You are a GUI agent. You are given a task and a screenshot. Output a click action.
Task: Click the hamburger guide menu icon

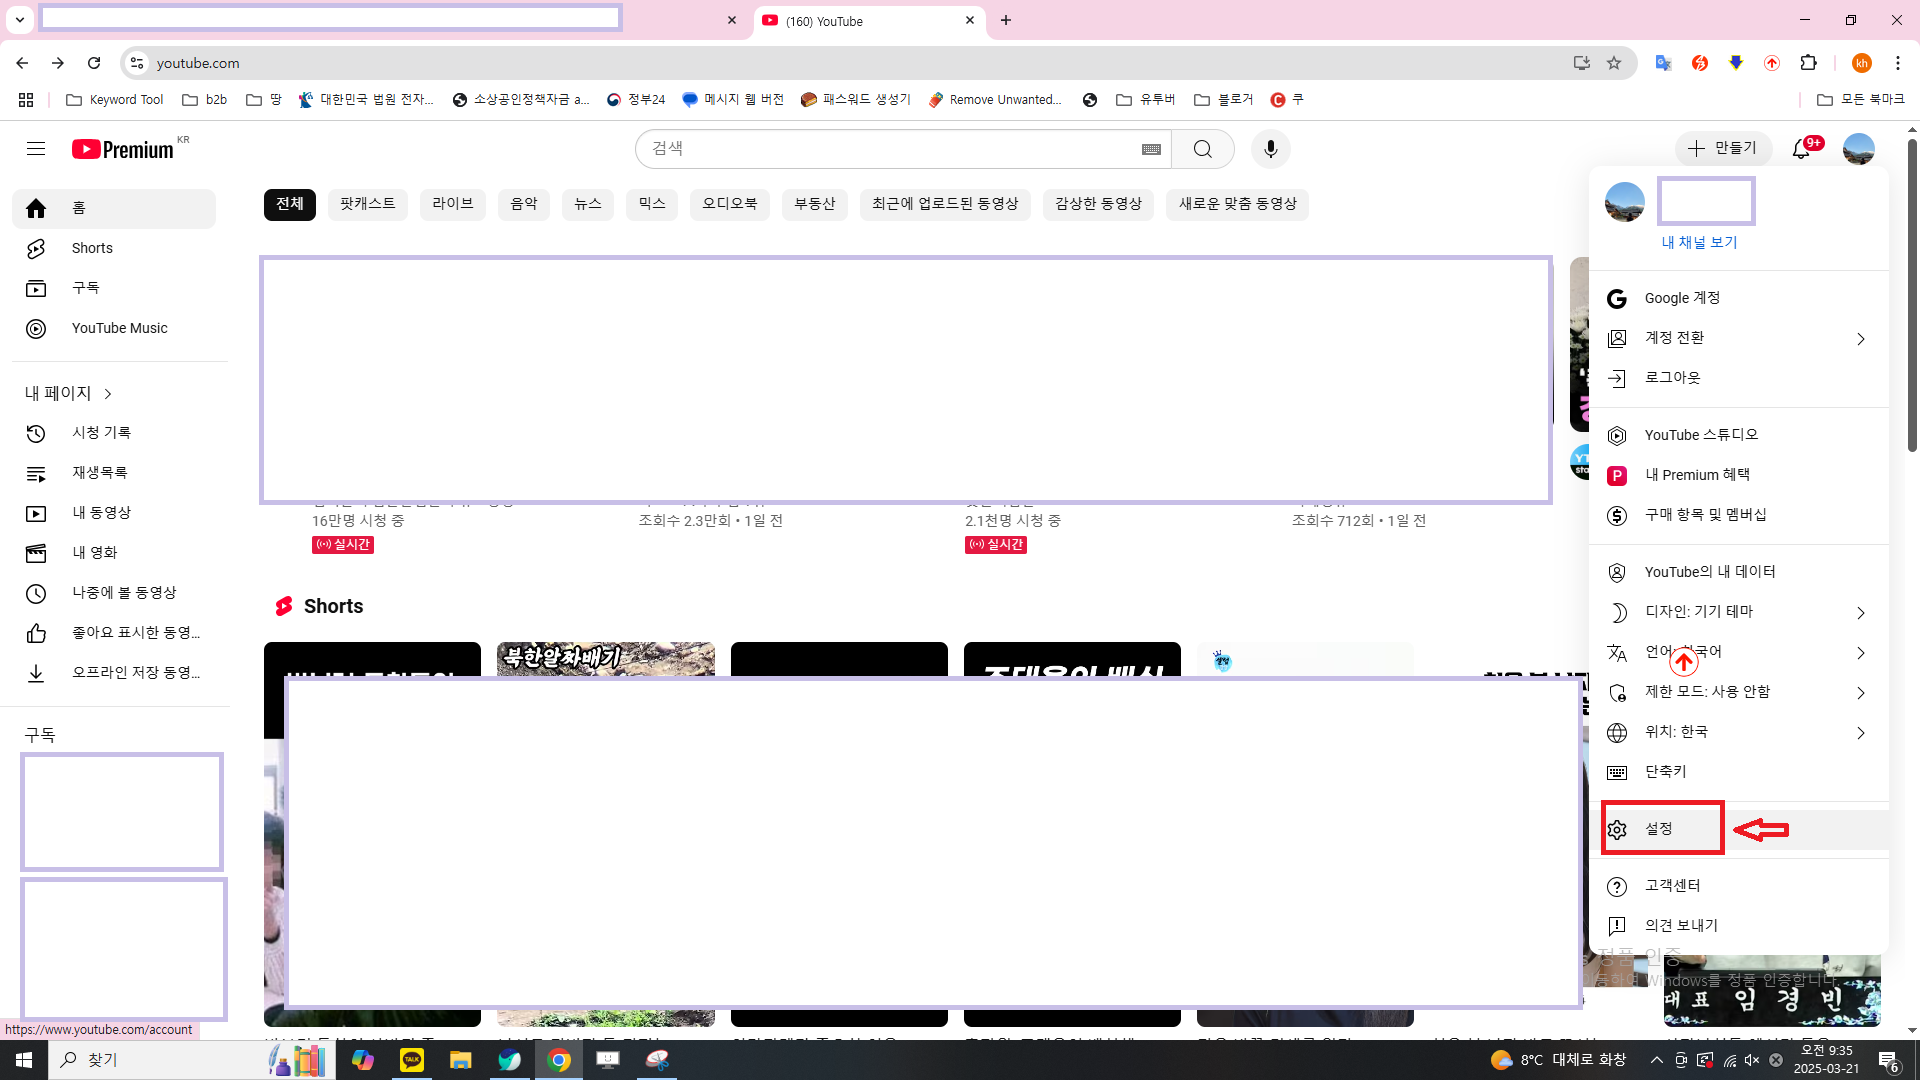point(36,149)
